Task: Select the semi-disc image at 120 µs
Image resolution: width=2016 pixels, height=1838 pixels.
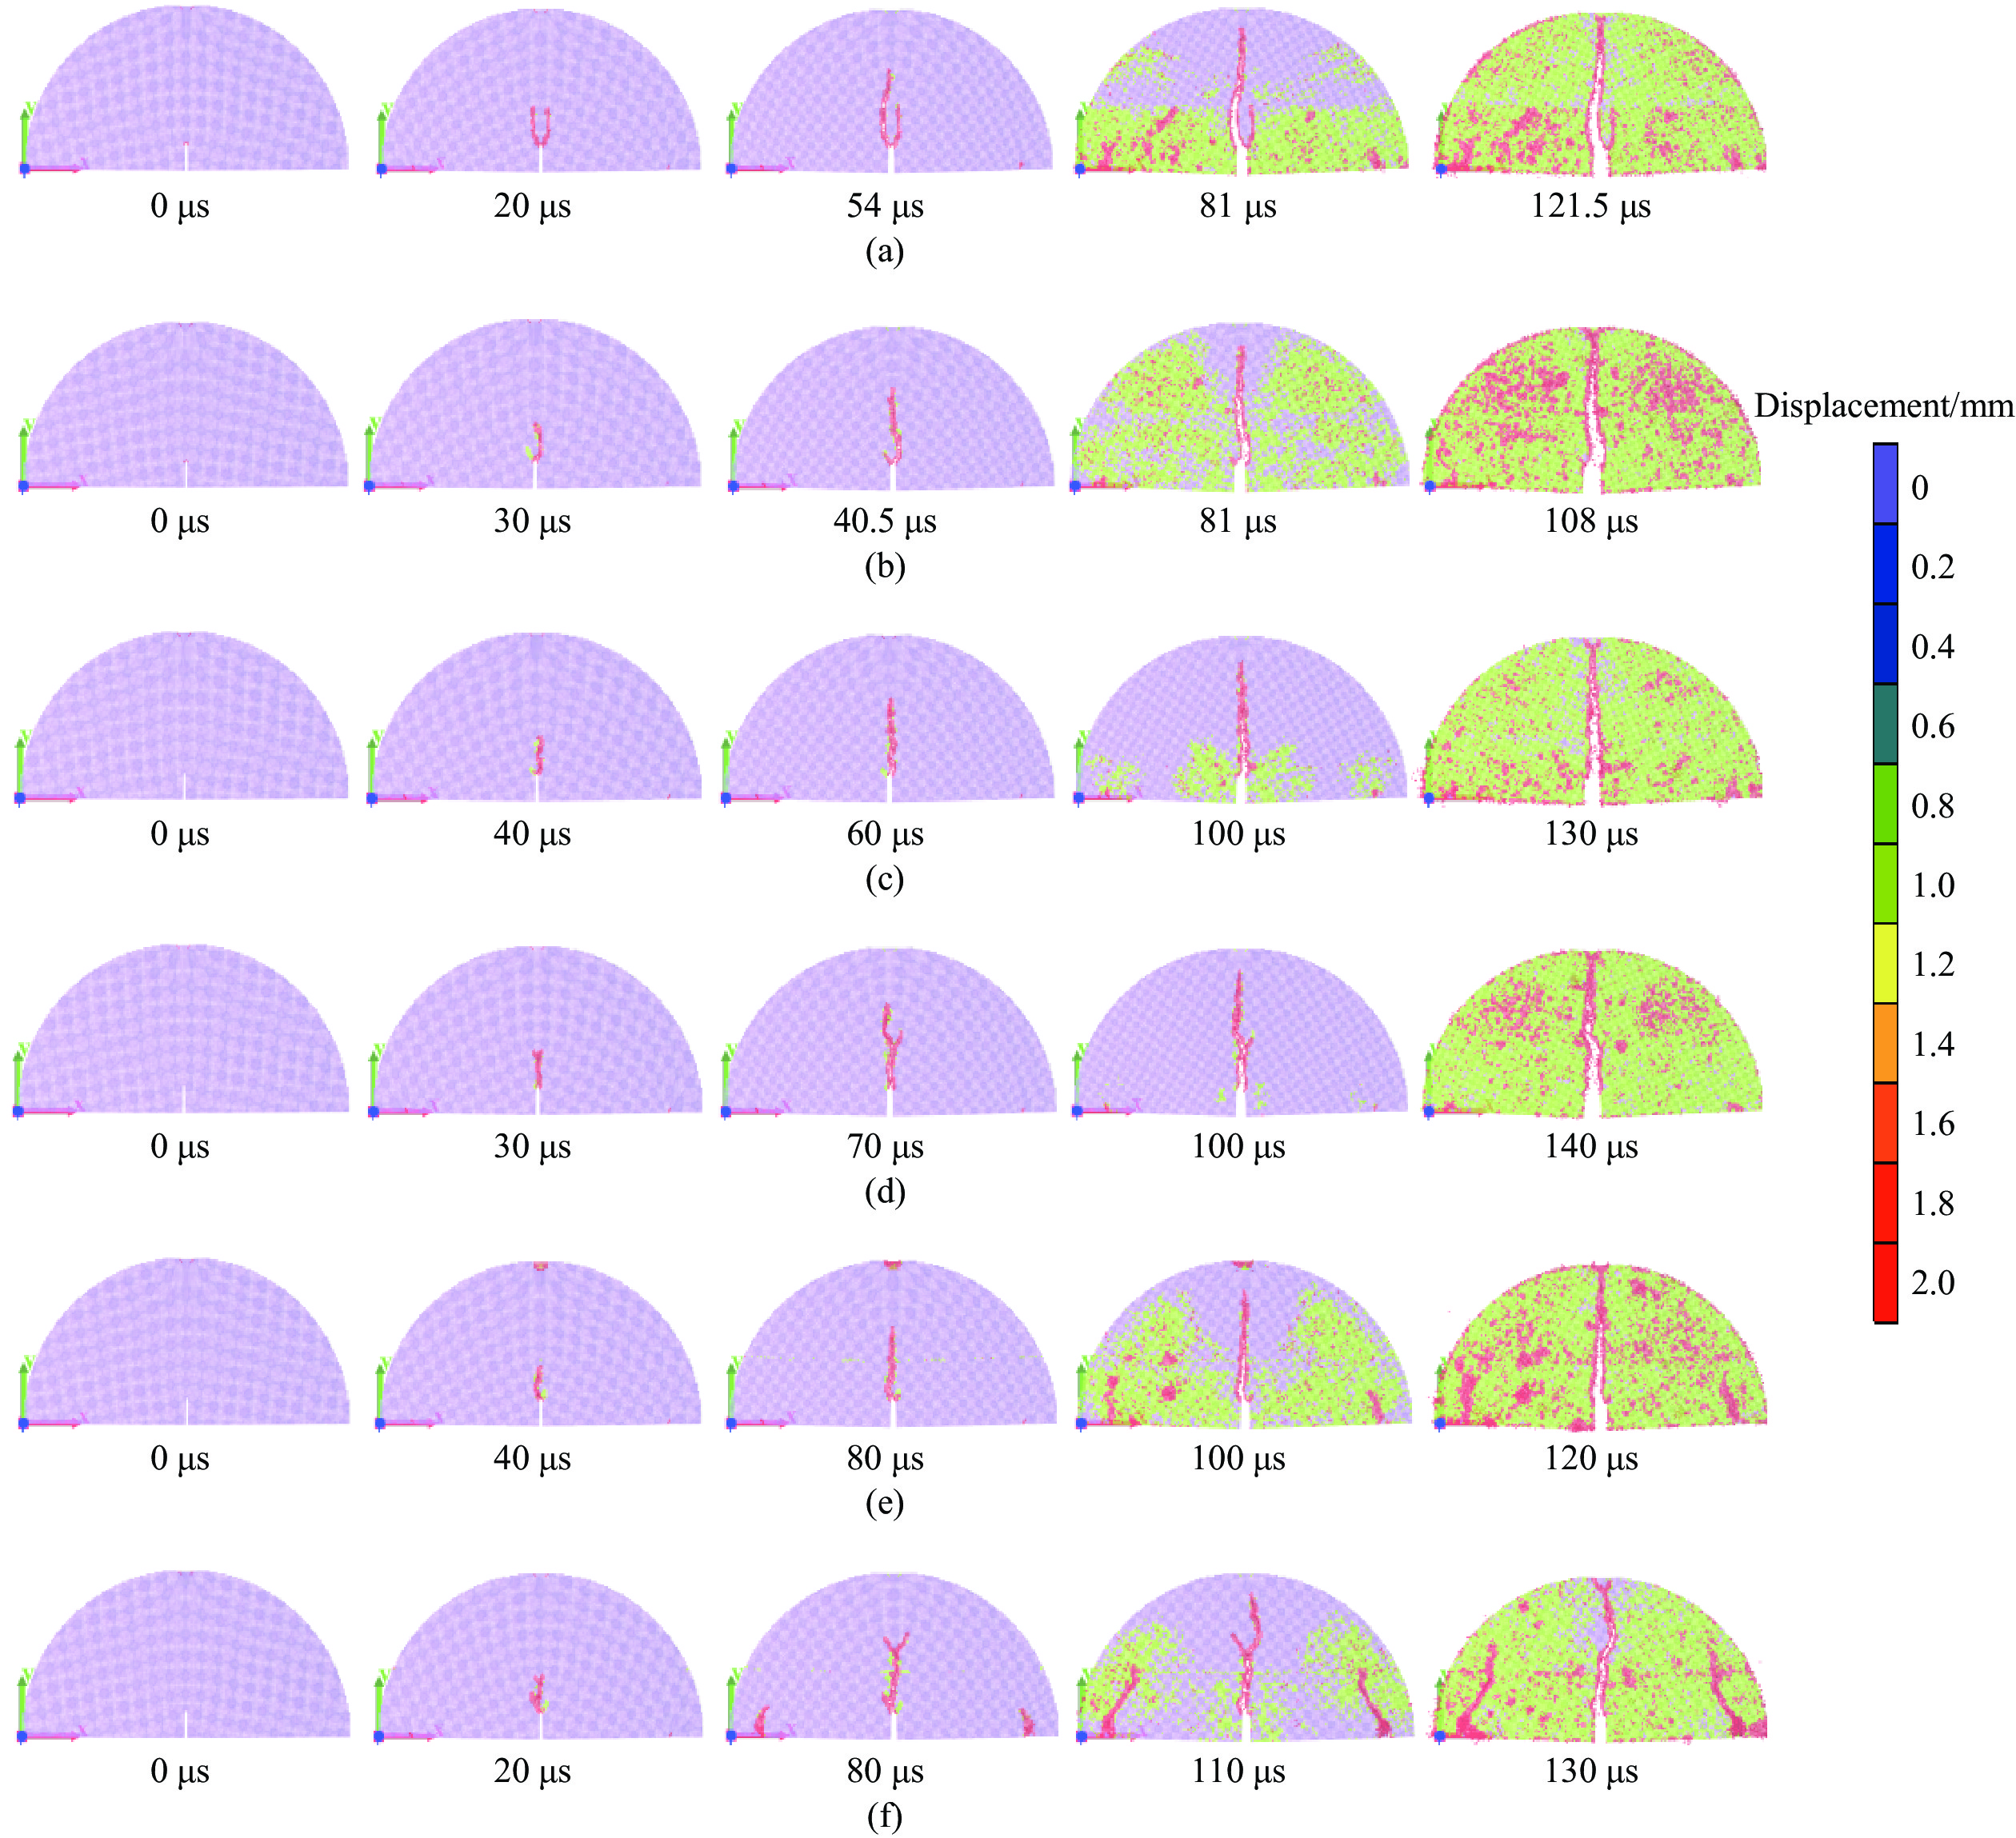Action: [x=1600, y=1345]
